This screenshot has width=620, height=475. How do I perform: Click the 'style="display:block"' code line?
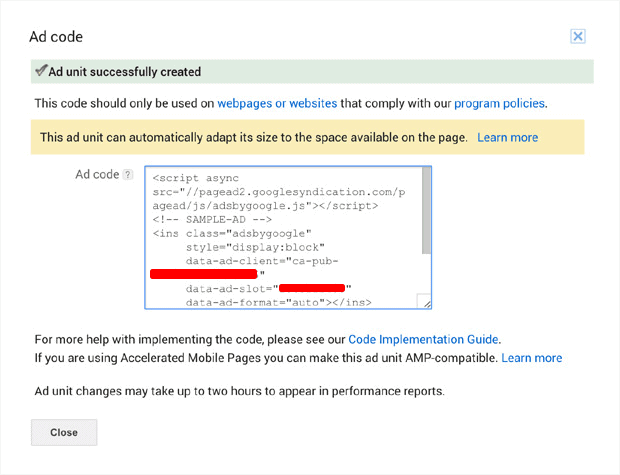(x=255, y=247)
